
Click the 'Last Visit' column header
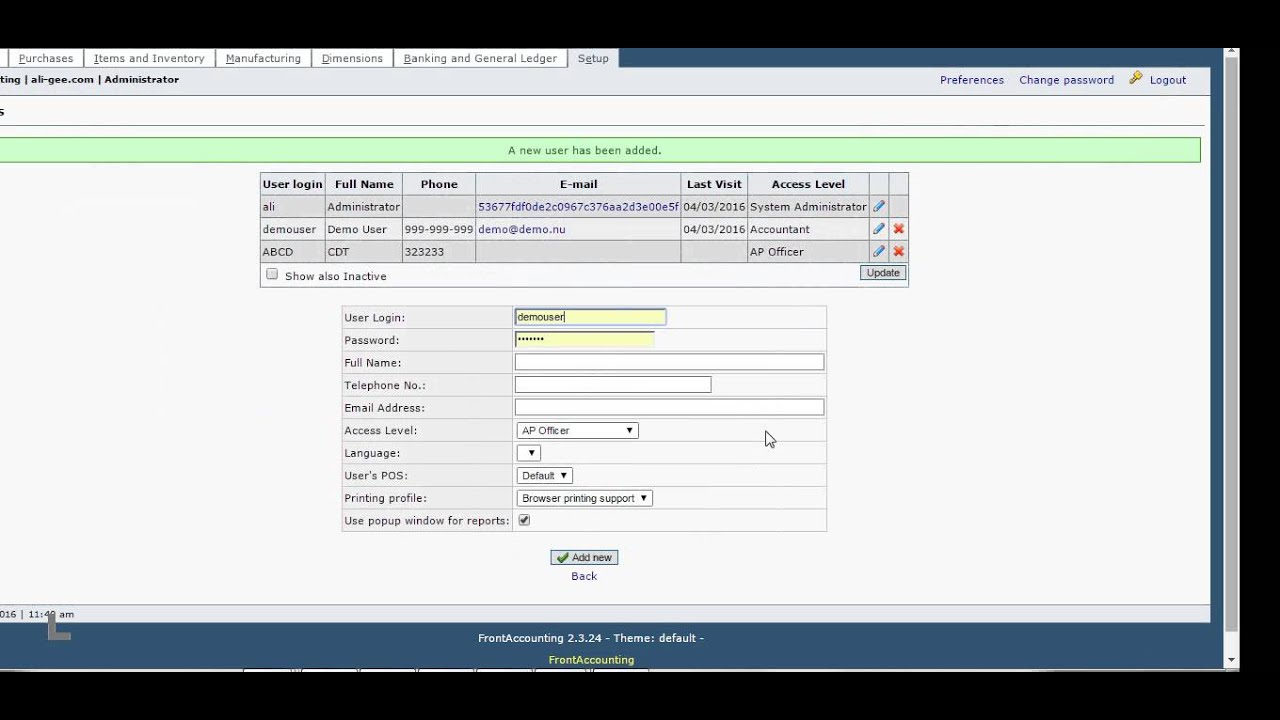pos(714,184)
